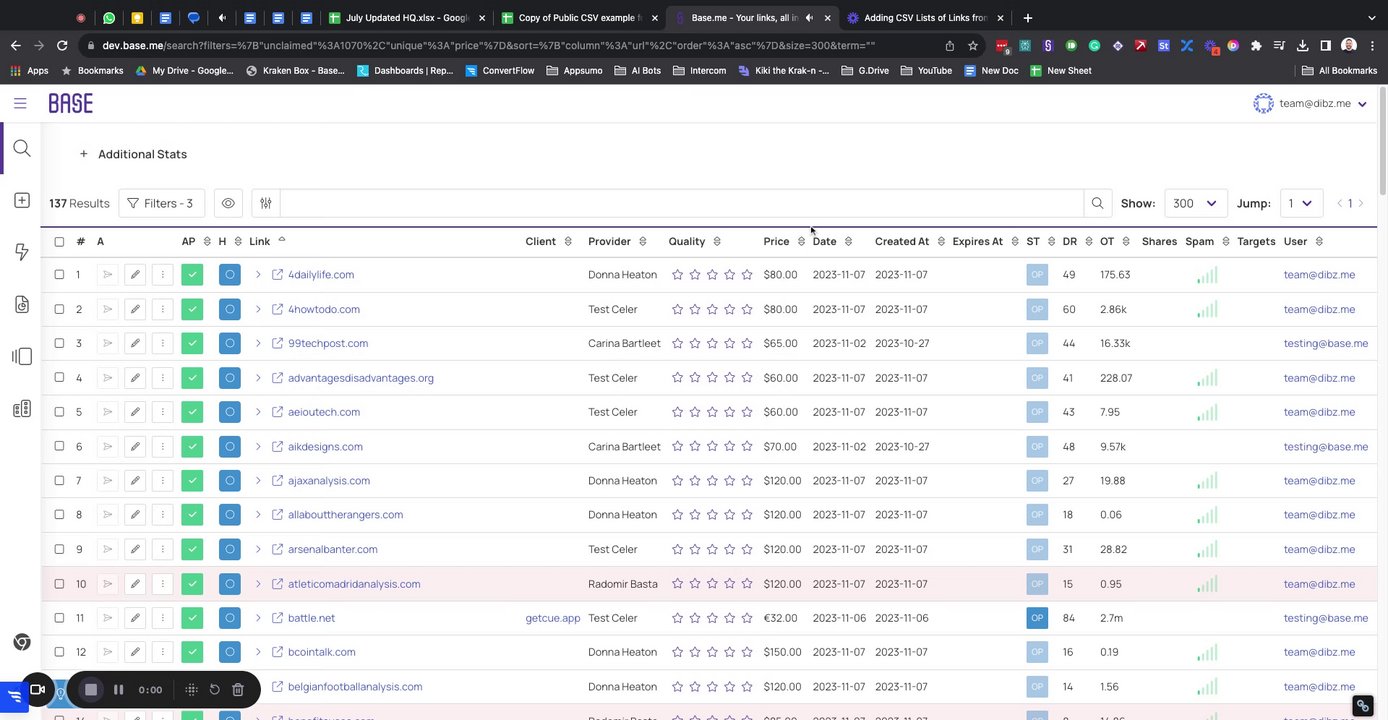Open the hamburger menu next to BASE logo
Screen dimensions: 1388x720
click(x=20, y=104)
